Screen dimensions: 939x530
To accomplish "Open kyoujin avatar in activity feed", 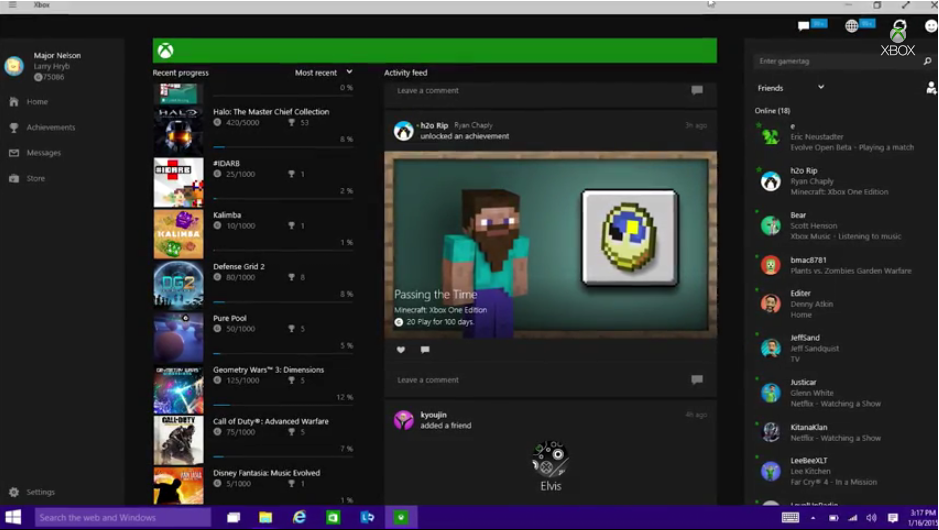I will coord(404,420).
